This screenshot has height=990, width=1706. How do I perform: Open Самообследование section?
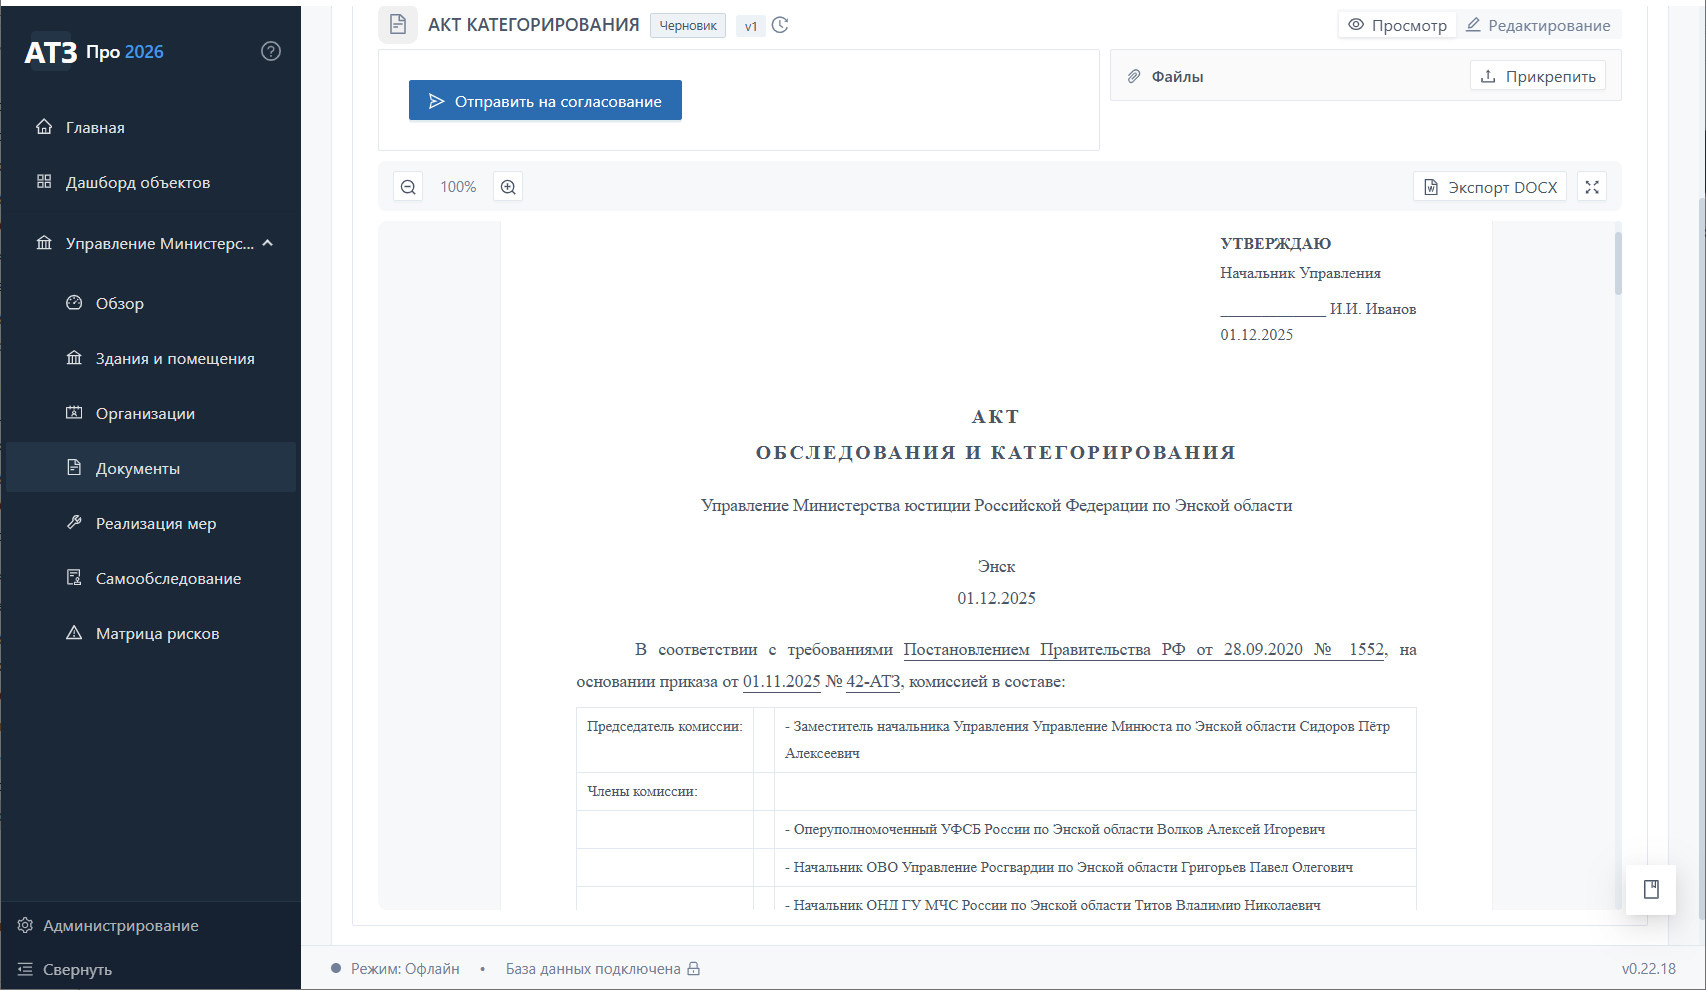click(x=151, y=578)
